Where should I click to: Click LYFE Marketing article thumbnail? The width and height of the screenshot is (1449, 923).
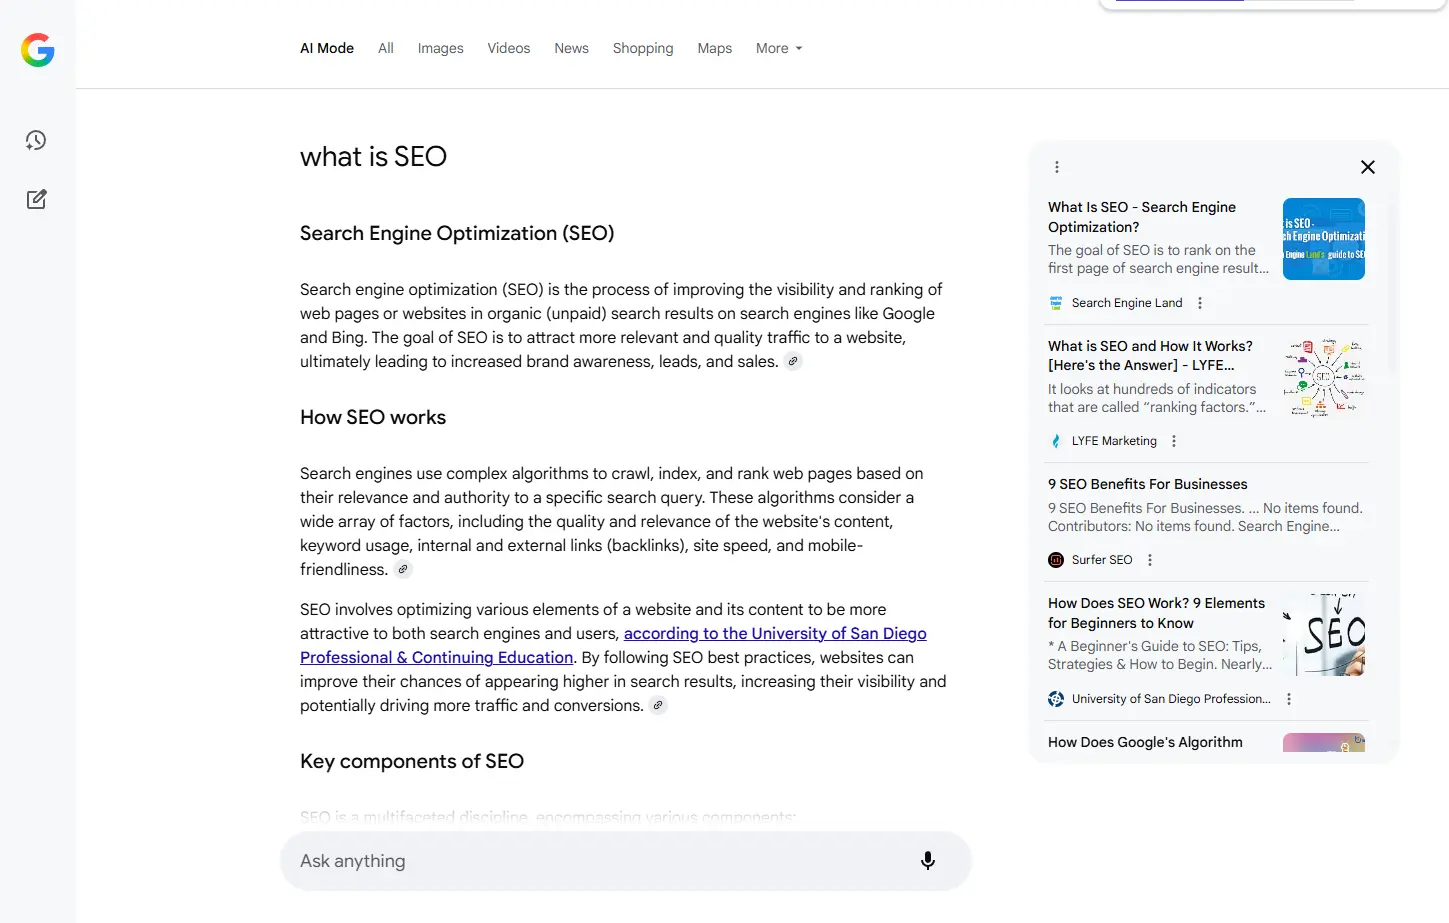click(1324, 377)
